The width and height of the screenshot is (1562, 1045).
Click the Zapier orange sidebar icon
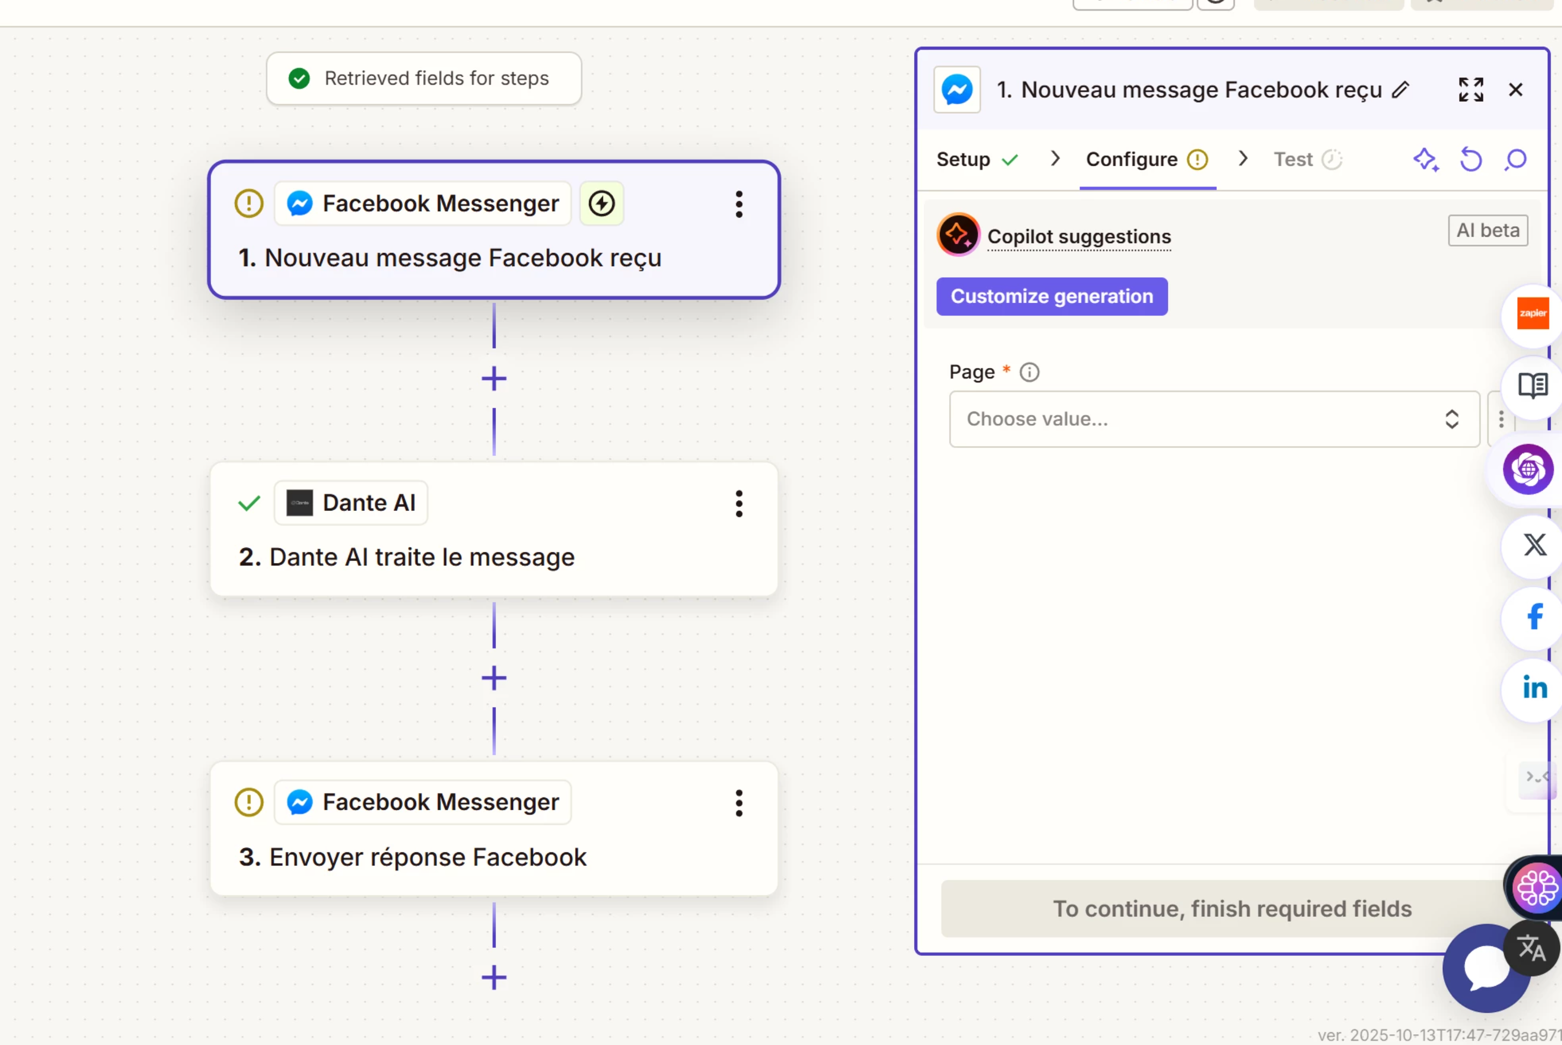1532,314
